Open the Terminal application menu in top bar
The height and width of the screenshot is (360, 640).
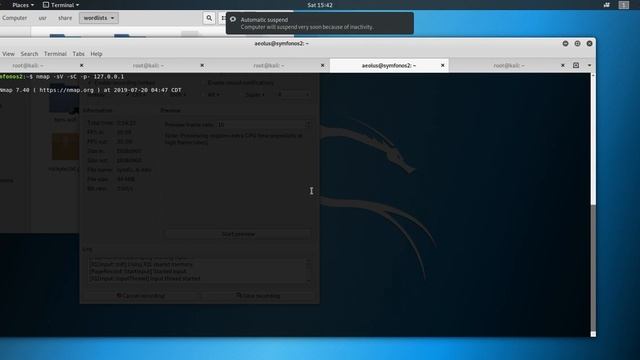[61, 5]
